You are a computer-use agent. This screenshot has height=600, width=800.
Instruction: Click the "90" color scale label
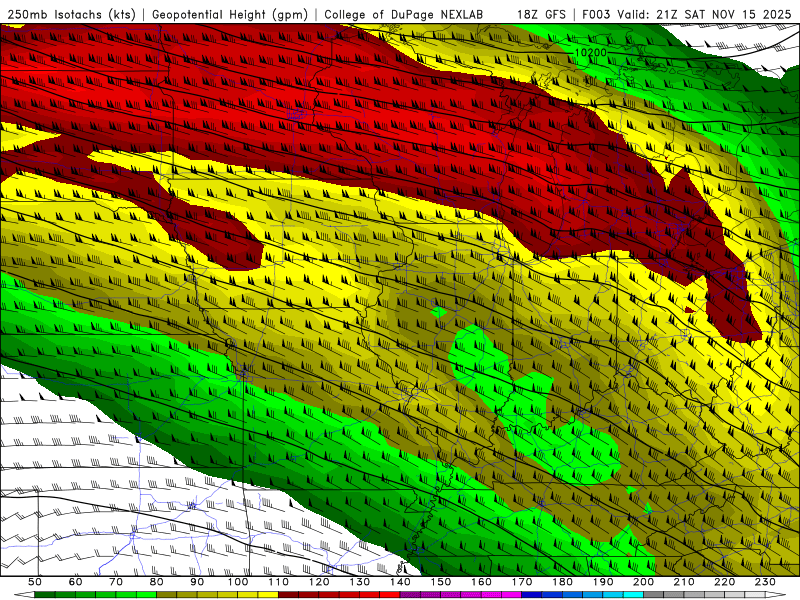click(x=197, y=582)
